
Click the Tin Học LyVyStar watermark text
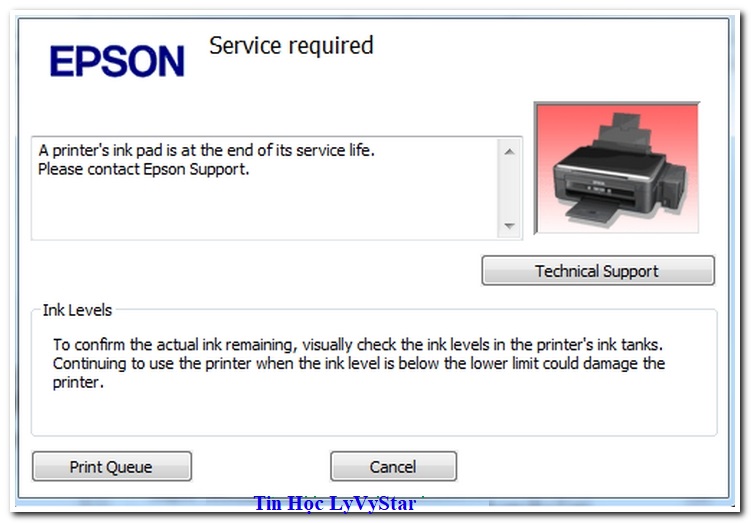coord(335,503)
